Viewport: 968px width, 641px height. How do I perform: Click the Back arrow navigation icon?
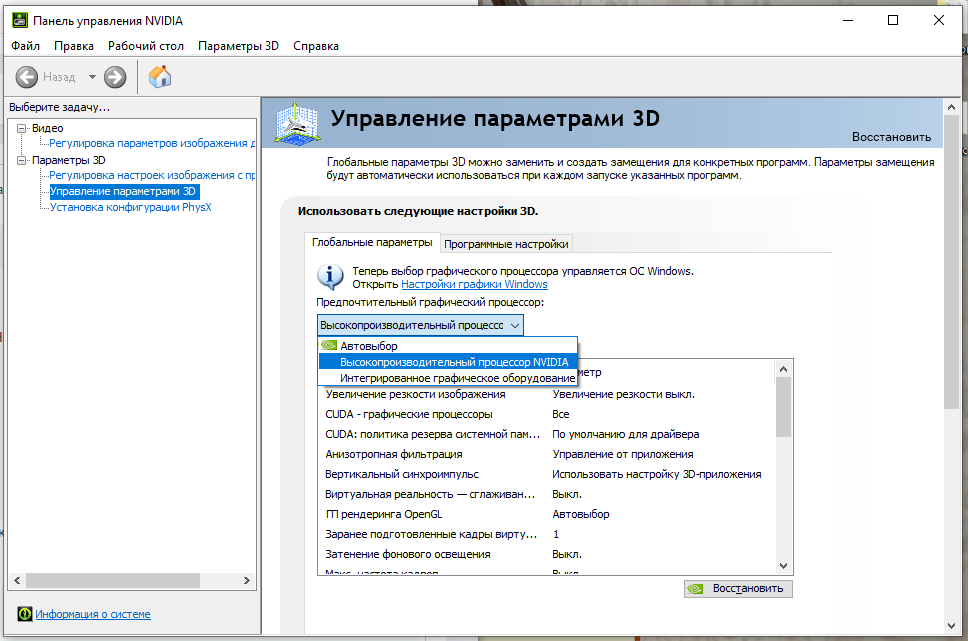tap(27, 77)
